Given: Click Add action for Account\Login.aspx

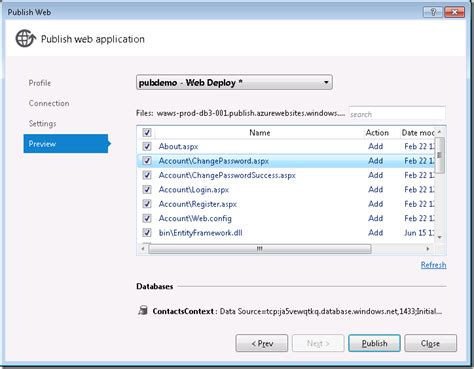Looking at the screenshot, I should point(375,189).
